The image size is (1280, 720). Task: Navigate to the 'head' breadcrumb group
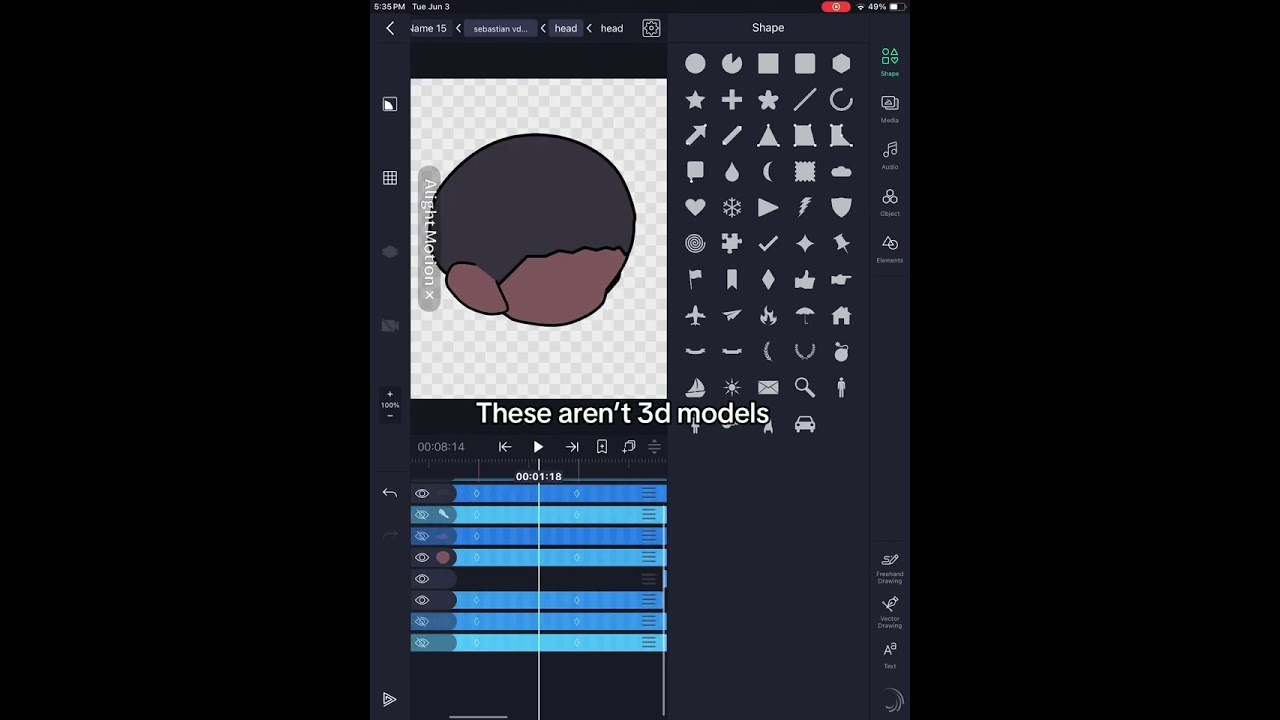[566, 29]
